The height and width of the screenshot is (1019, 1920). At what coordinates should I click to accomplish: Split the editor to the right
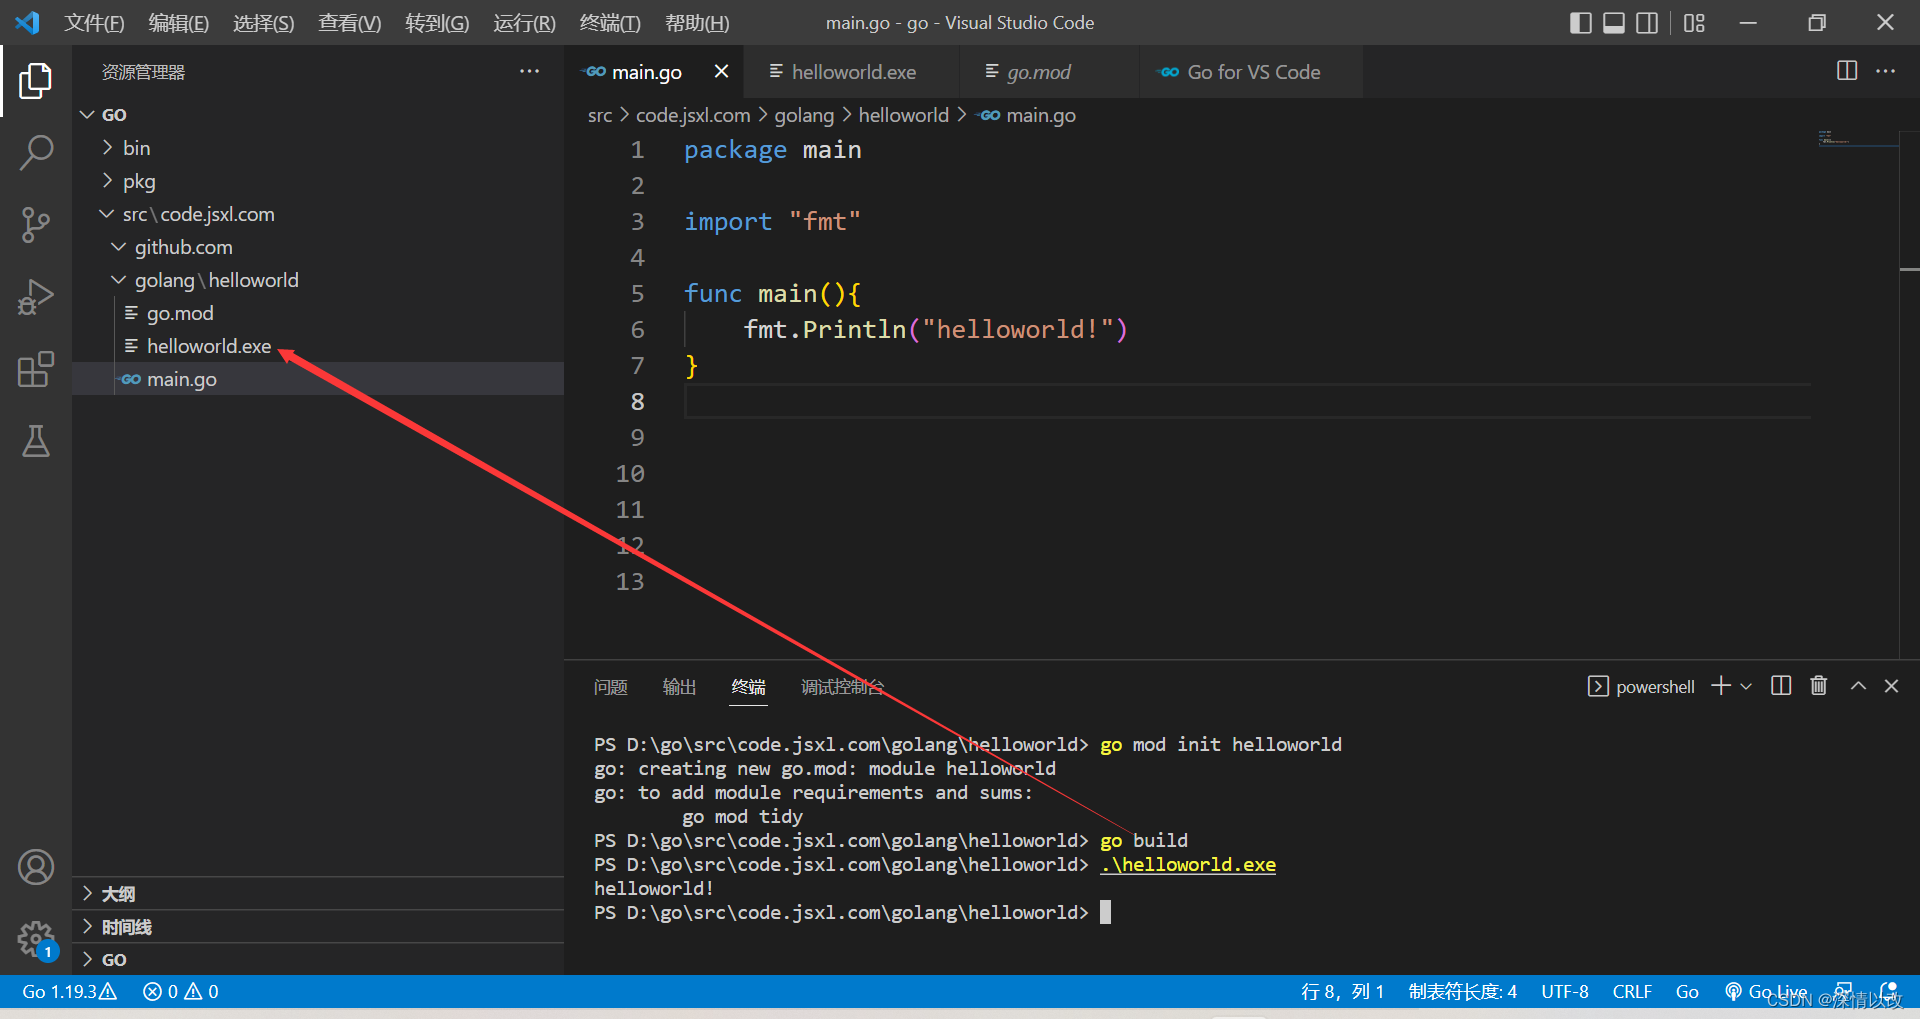(x=1847, y=71)
